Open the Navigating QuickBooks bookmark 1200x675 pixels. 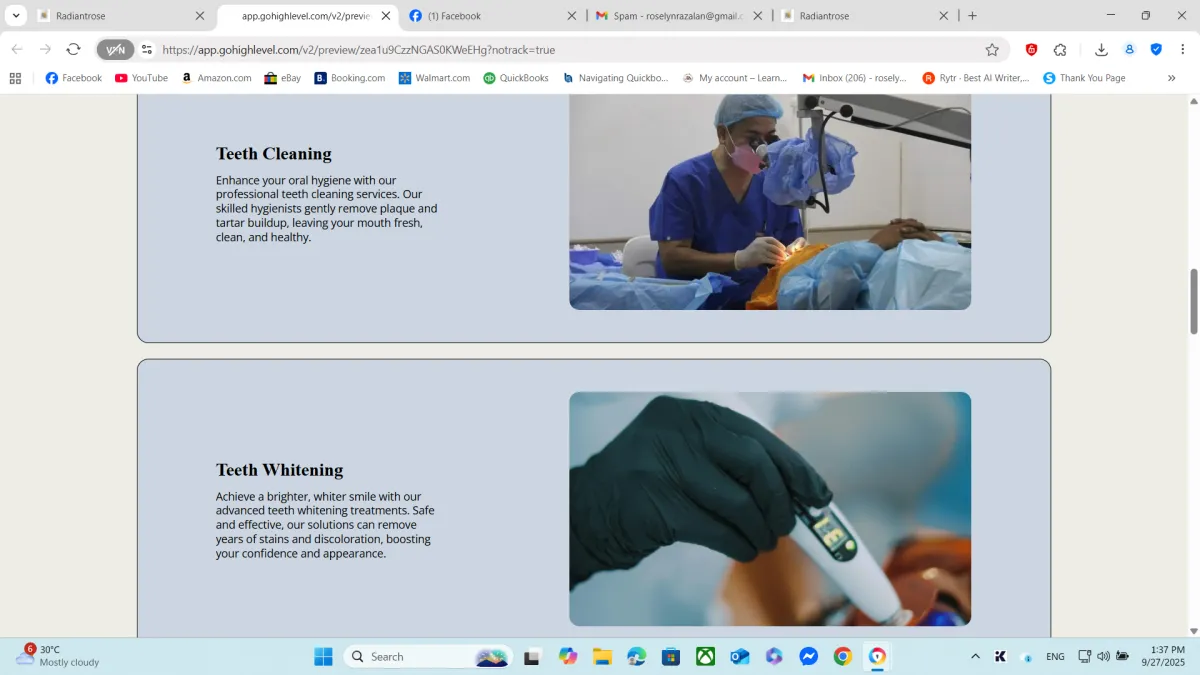[x=615, y=78]
